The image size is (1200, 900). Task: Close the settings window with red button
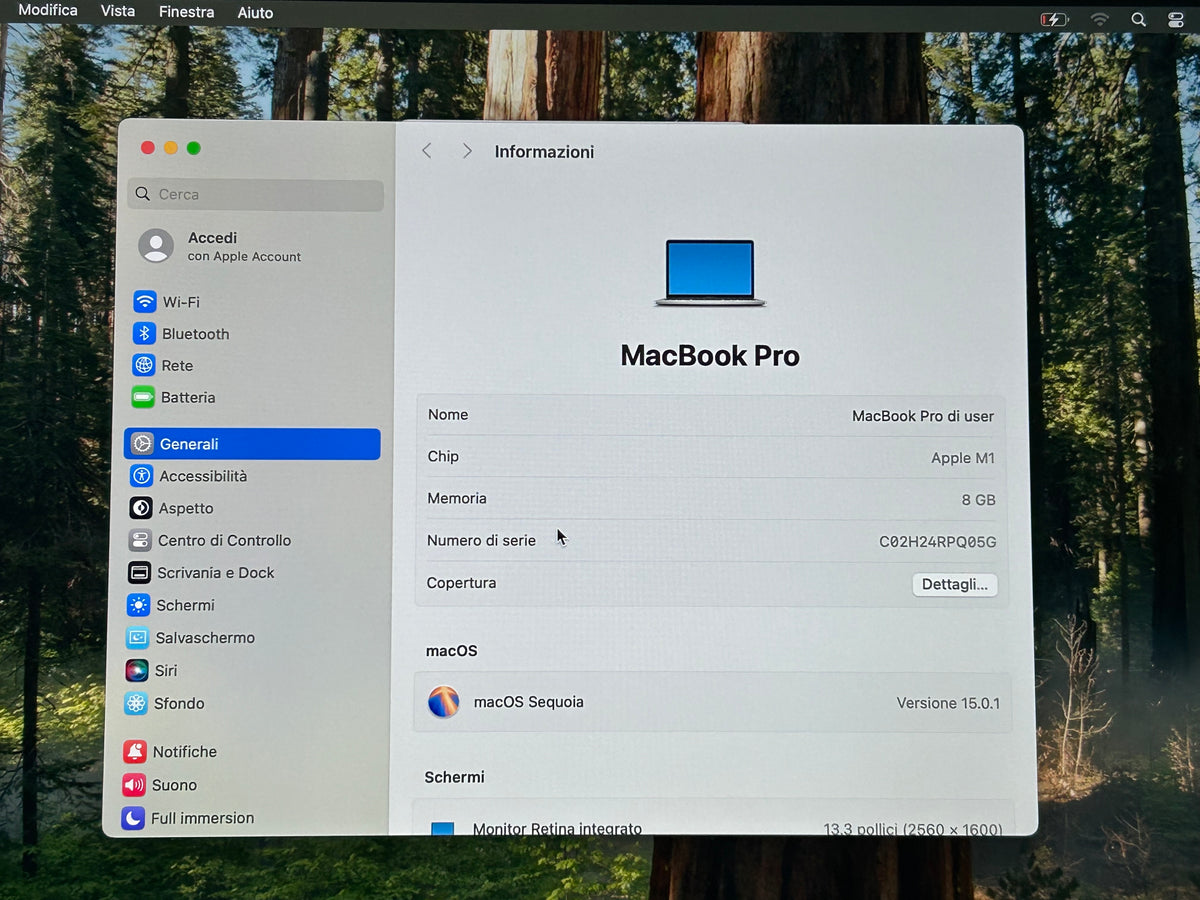coord(148,148)
